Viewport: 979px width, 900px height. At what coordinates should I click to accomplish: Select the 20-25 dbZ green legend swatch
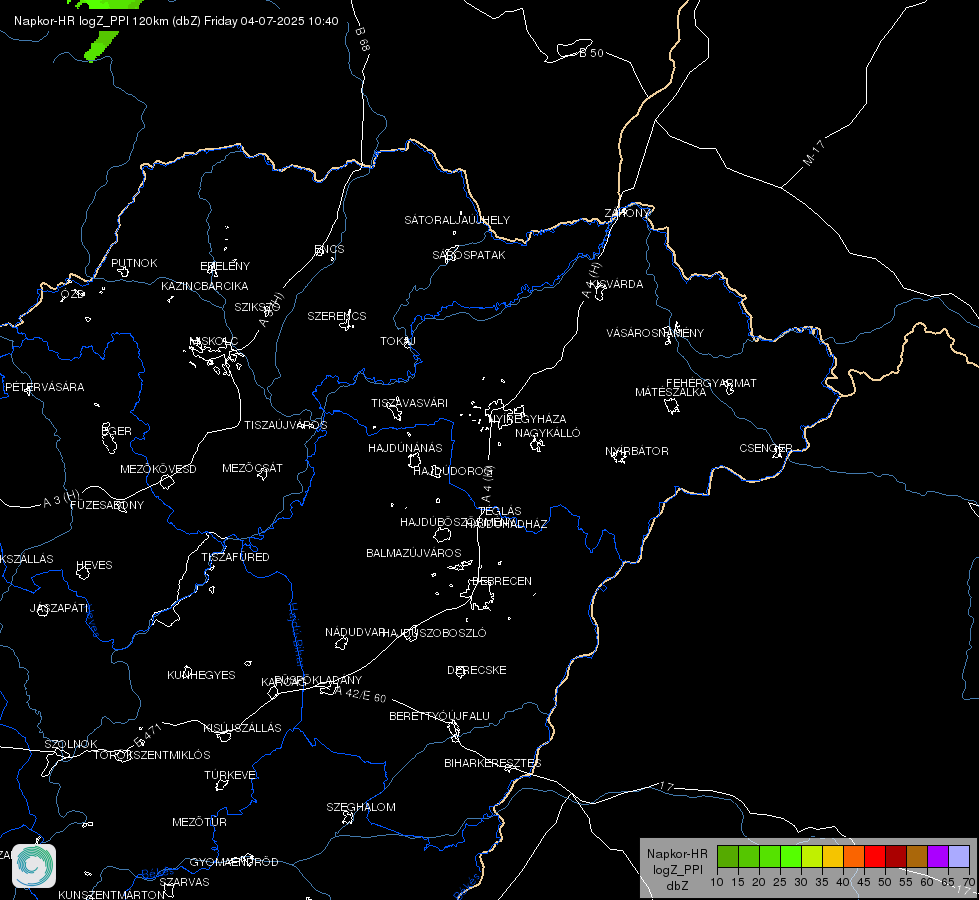click(770, 856)
